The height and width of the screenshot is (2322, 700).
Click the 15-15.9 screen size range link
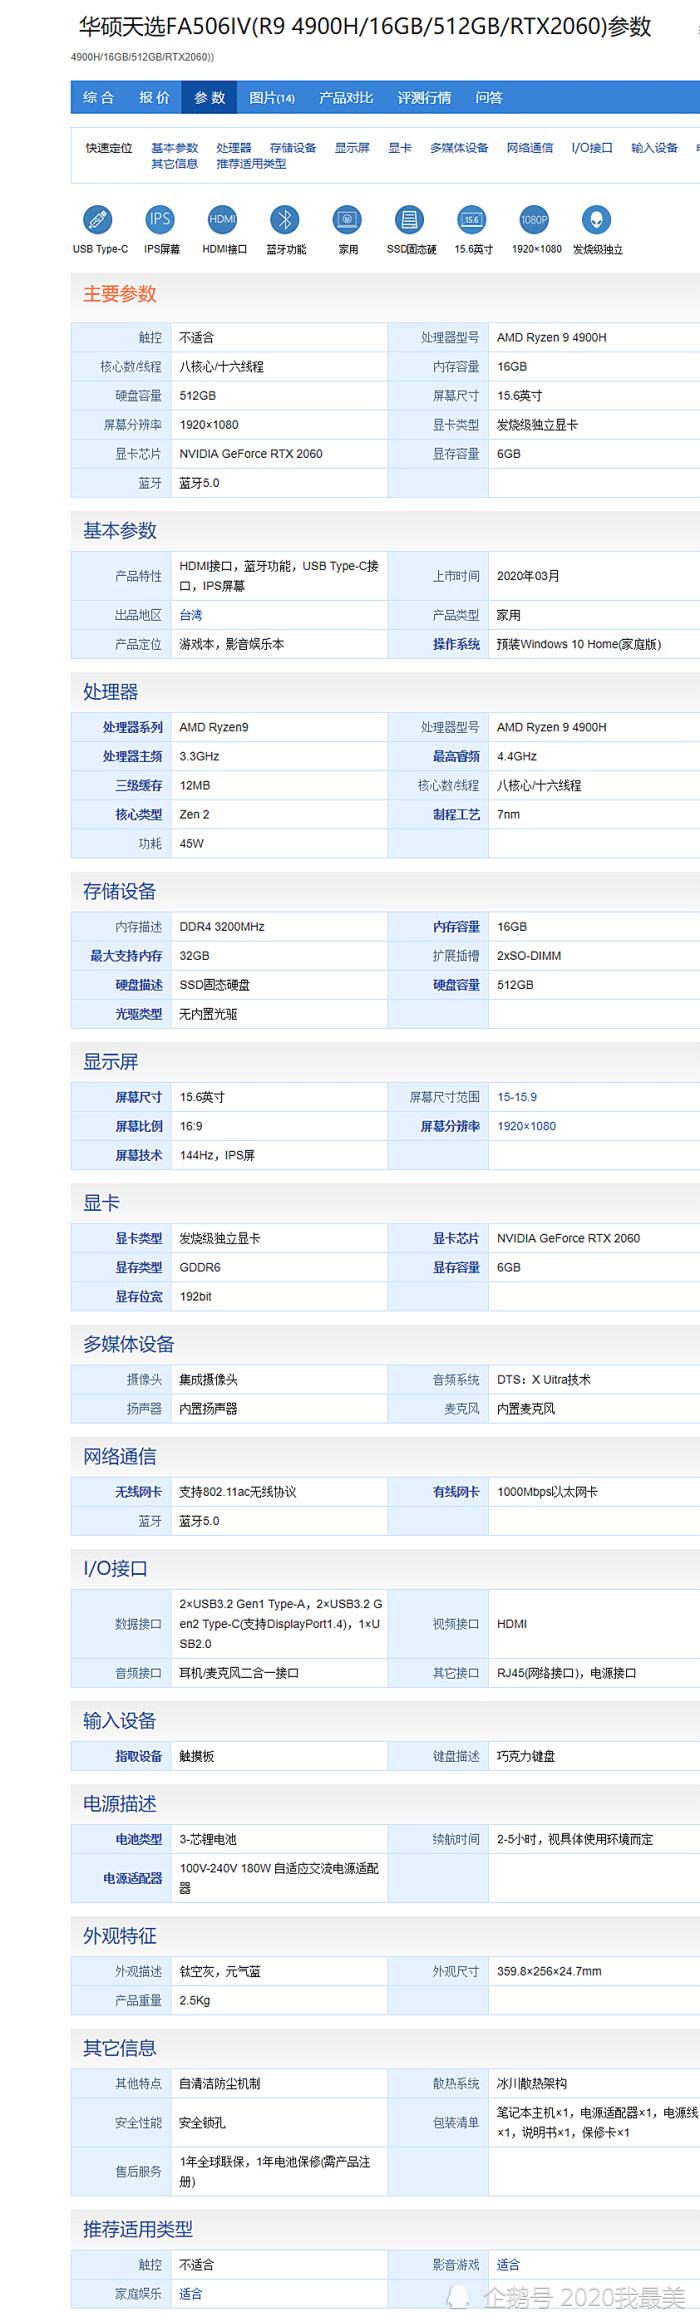click(517, 1097)
